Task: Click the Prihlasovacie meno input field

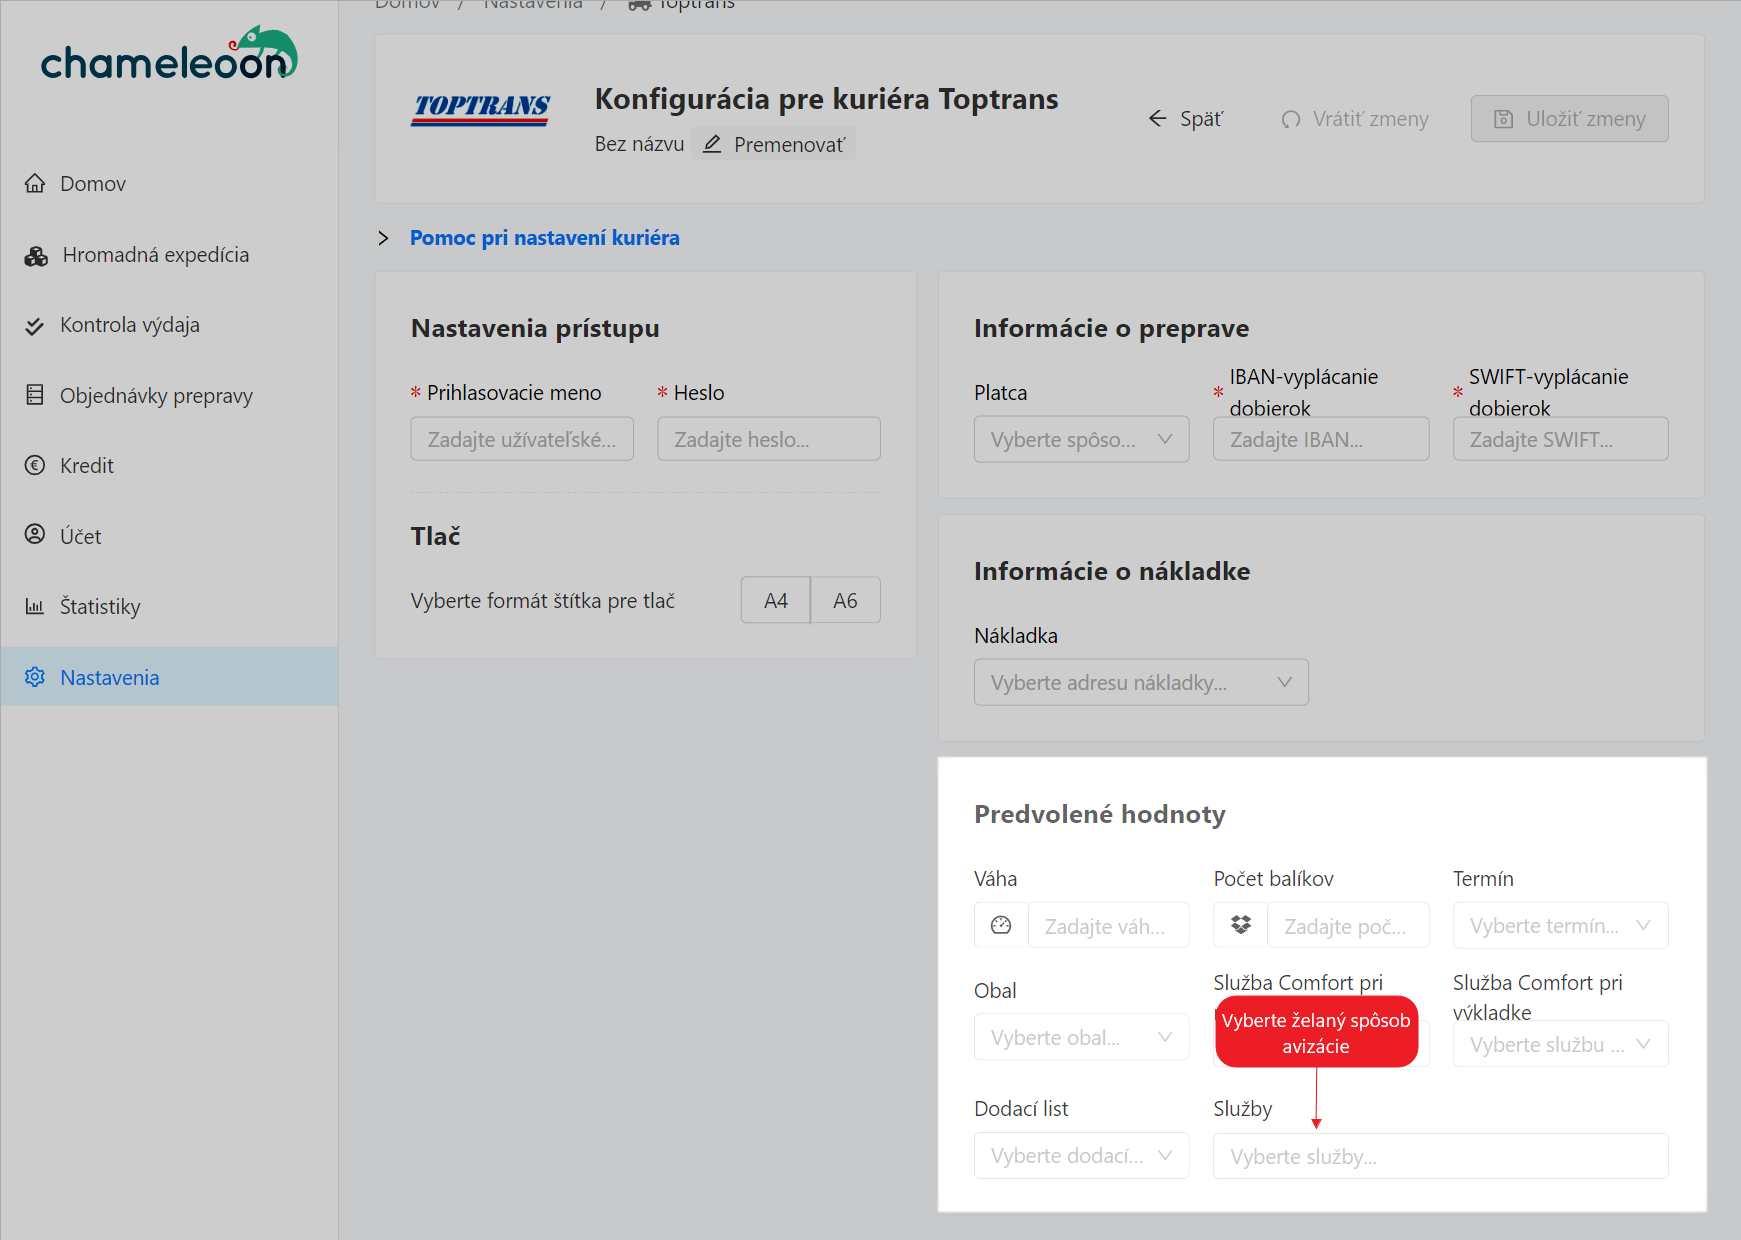Action: tap(522, 439)
